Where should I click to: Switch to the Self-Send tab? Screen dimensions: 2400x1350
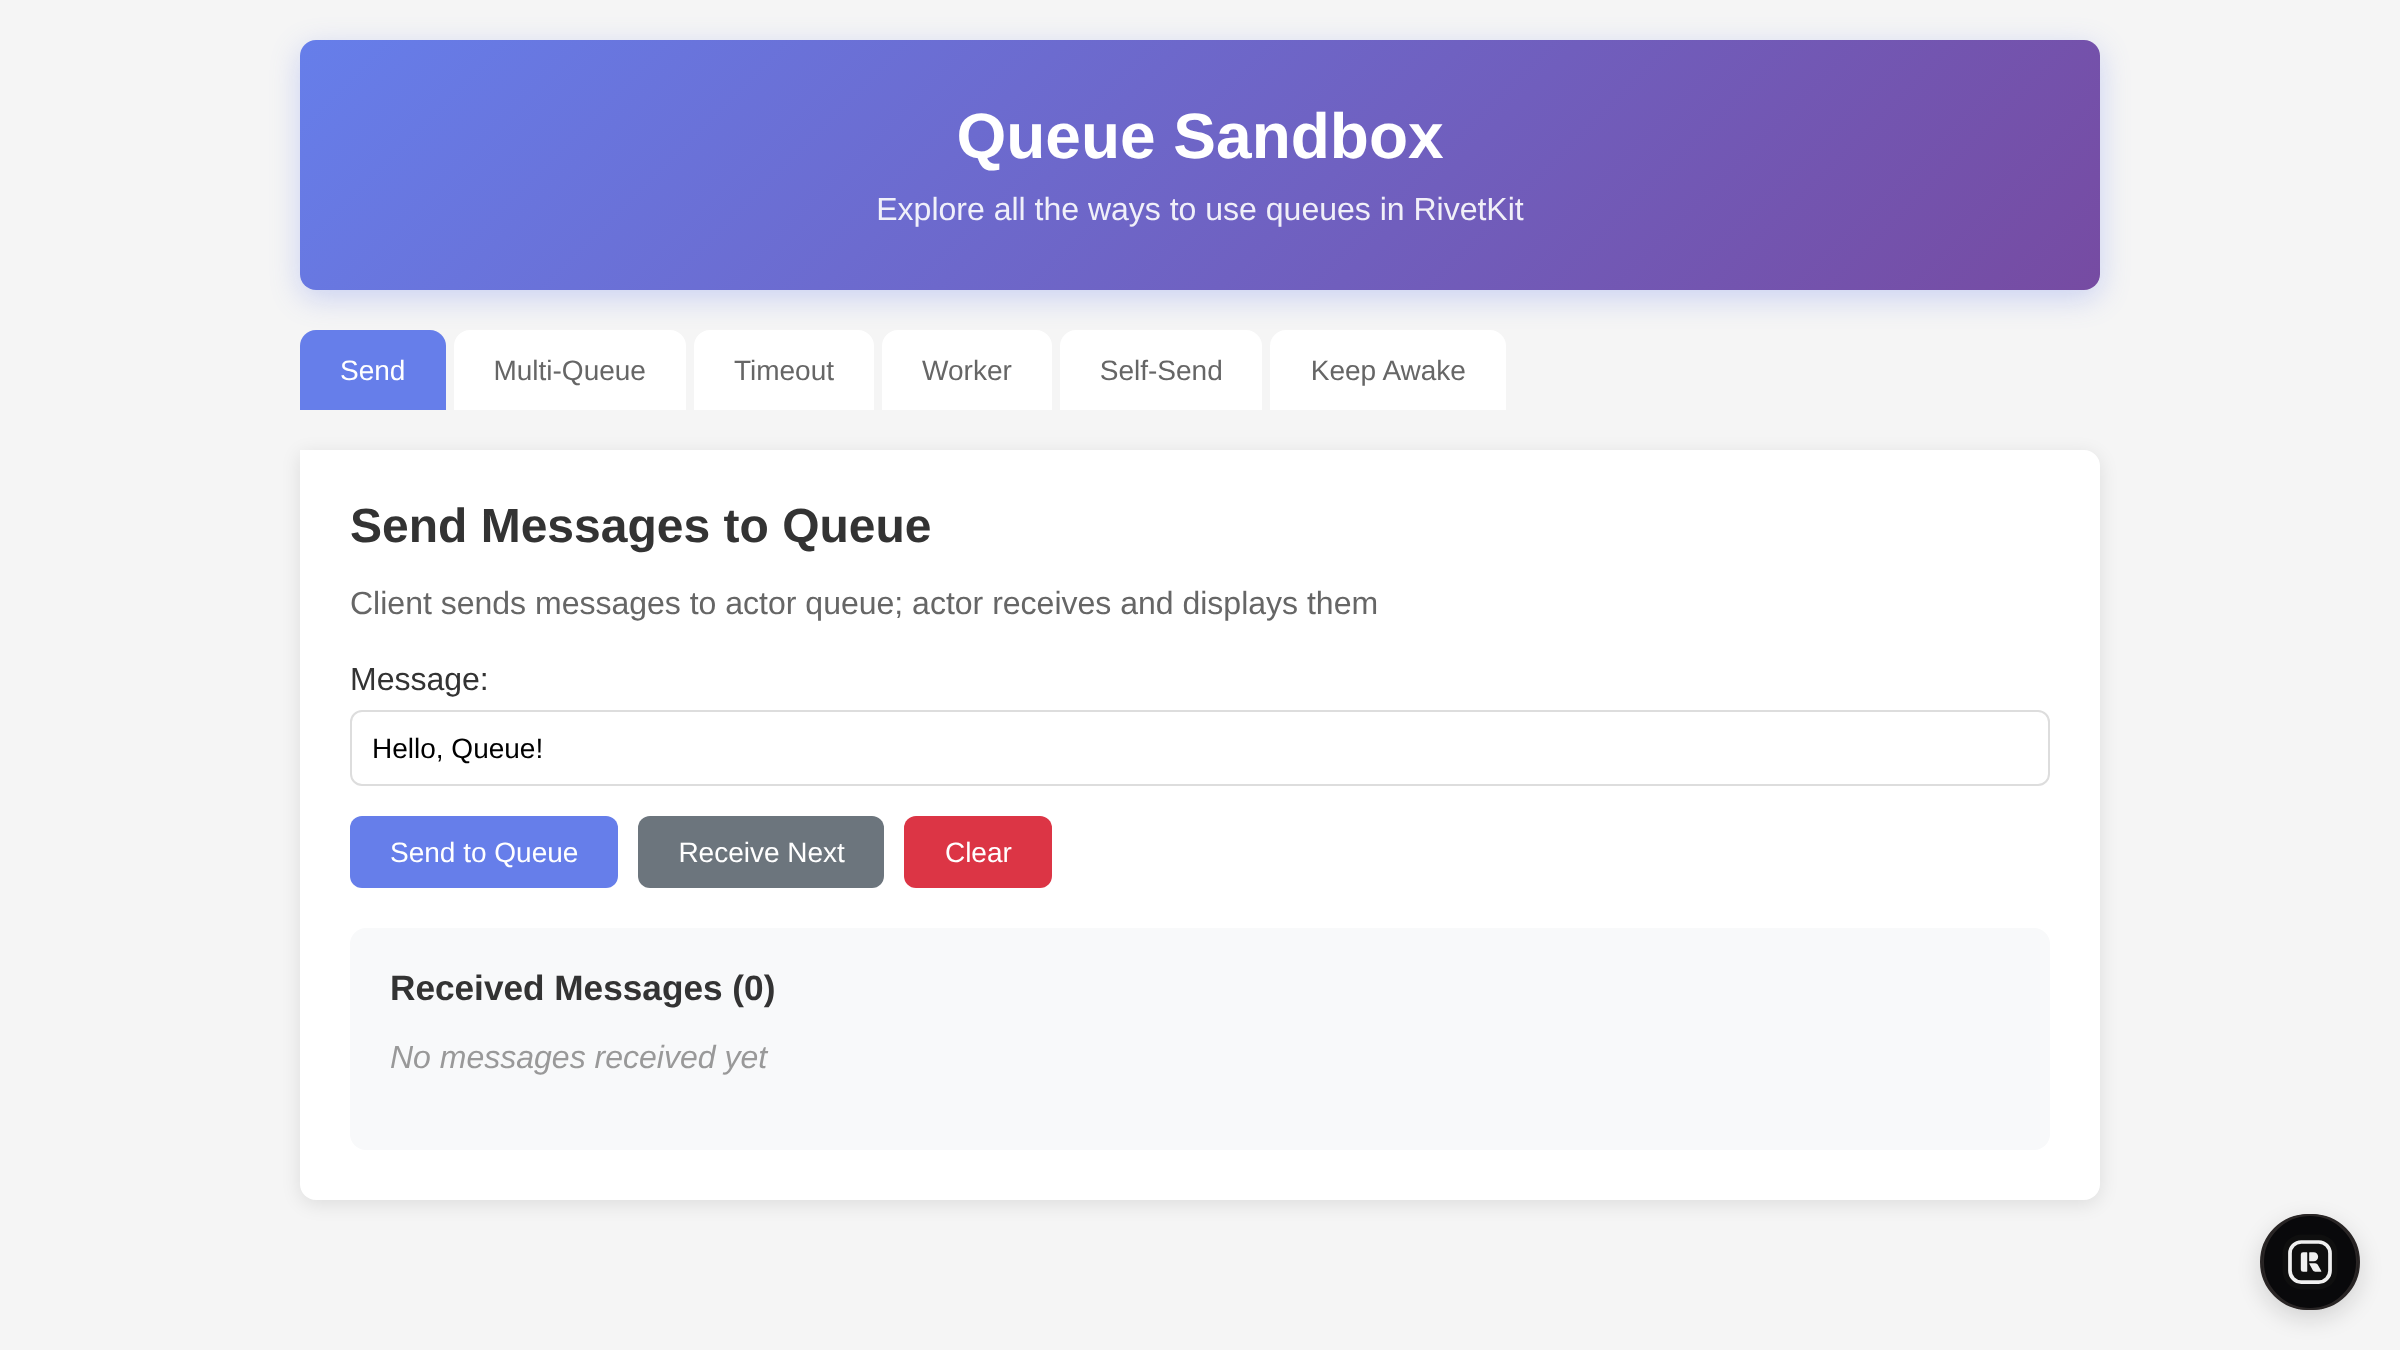pos(1161,370)
